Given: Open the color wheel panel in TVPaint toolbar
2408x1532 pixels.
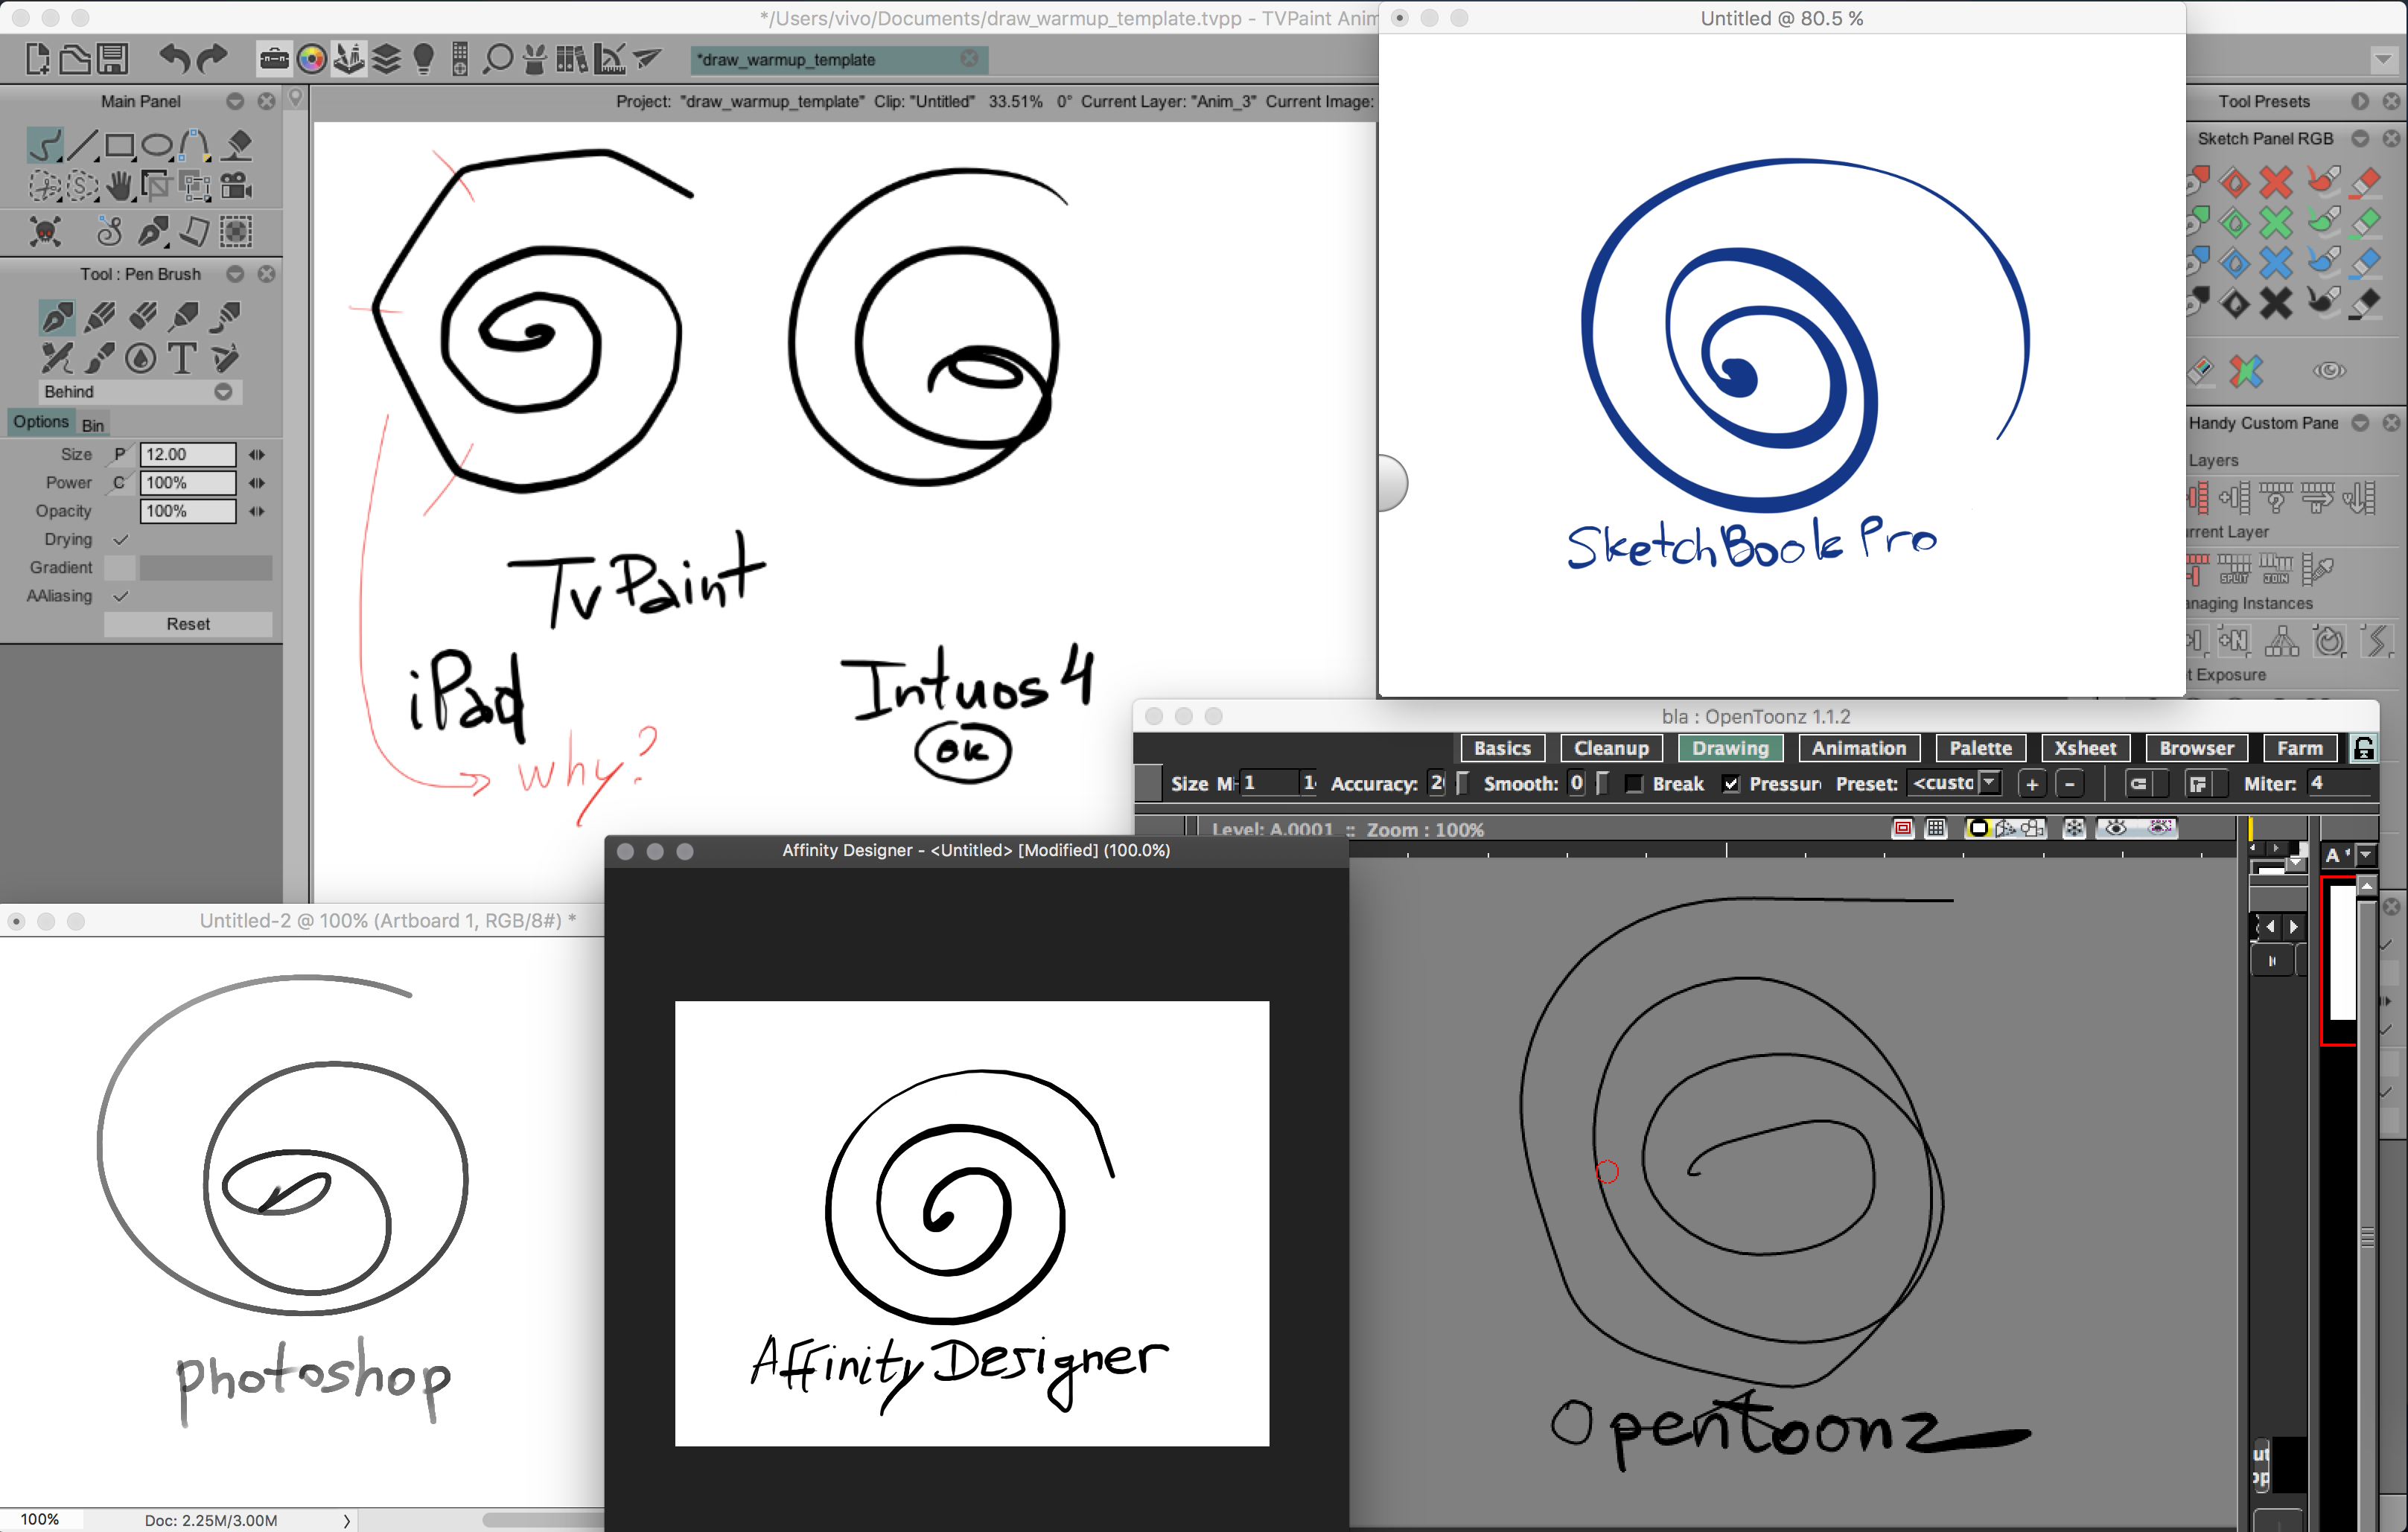Looking at the screenshot, I should (312, 60).
